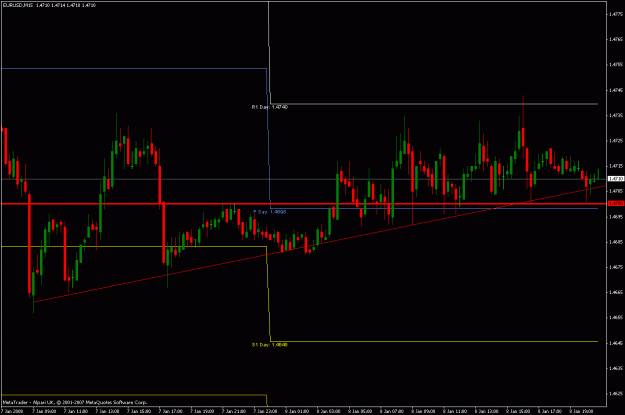Click the 8 Jan 05:00 time label
This screenshot has width=625, height=415.
tap(360, 411)
